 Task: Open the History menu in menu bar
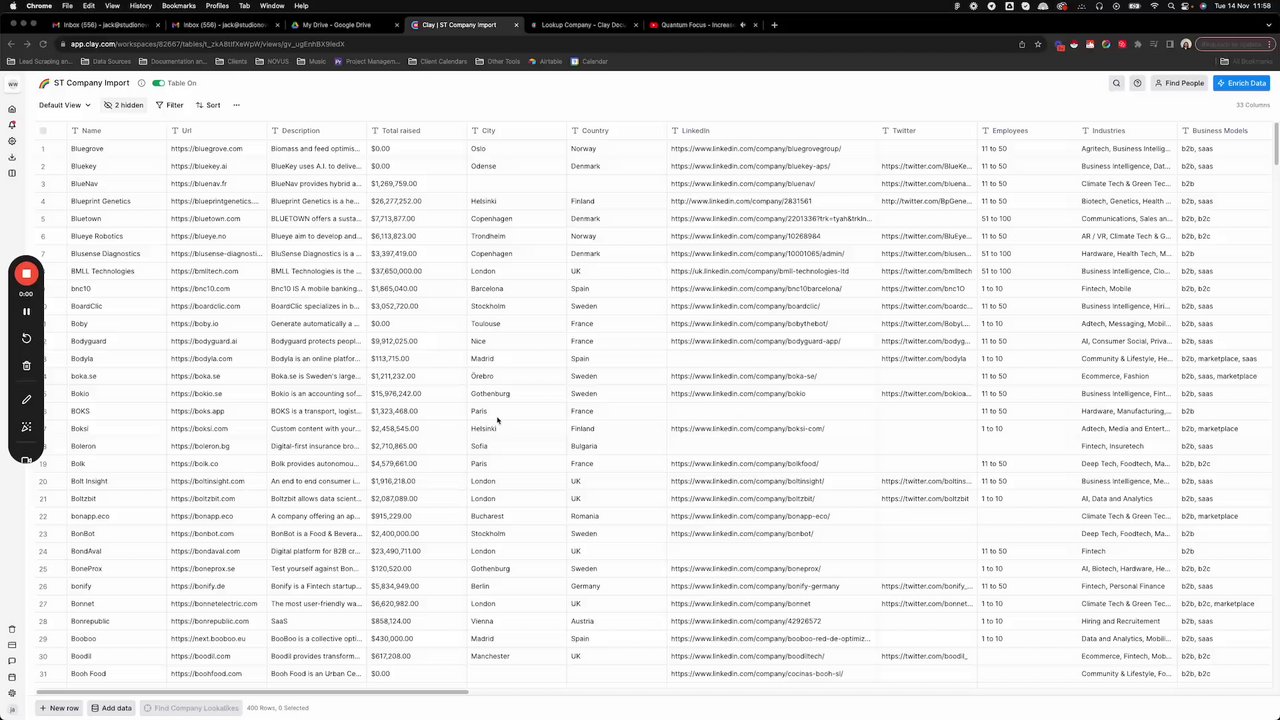click(140, 6)
